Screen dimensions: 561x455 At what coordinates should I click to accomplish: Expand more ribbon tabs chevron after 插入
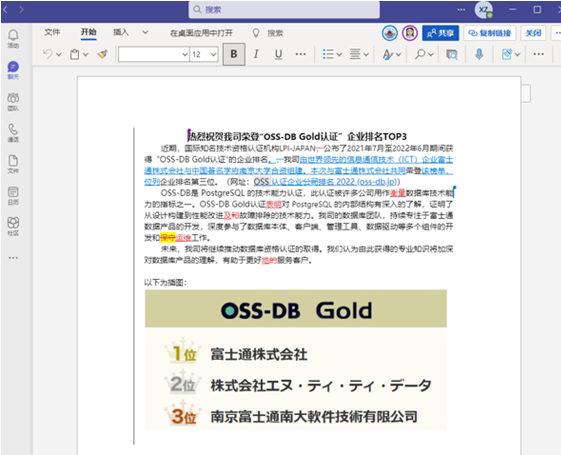click(145, 33)
